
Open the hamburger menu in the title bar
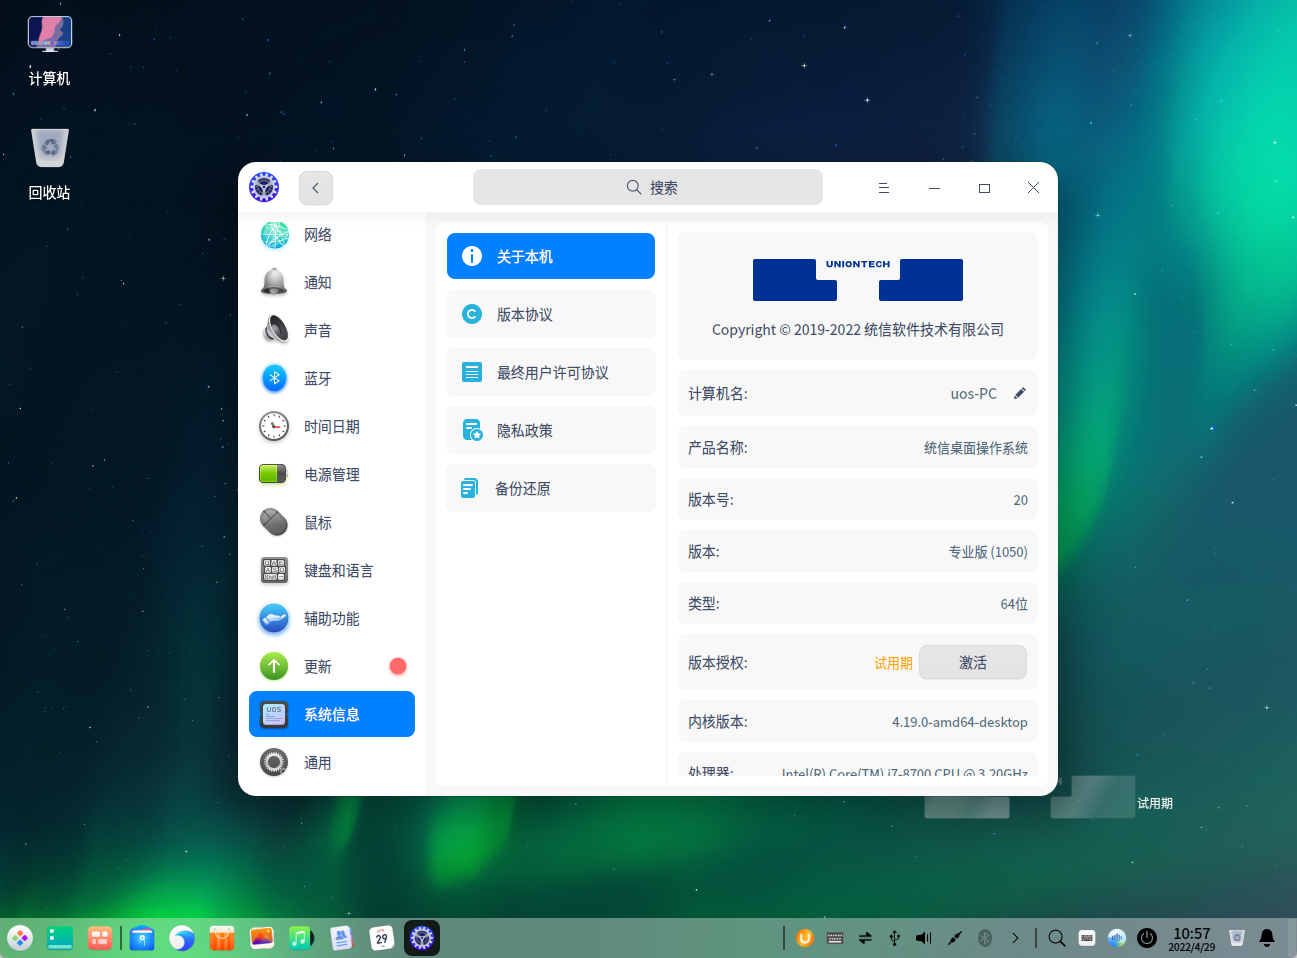(884, 188)
